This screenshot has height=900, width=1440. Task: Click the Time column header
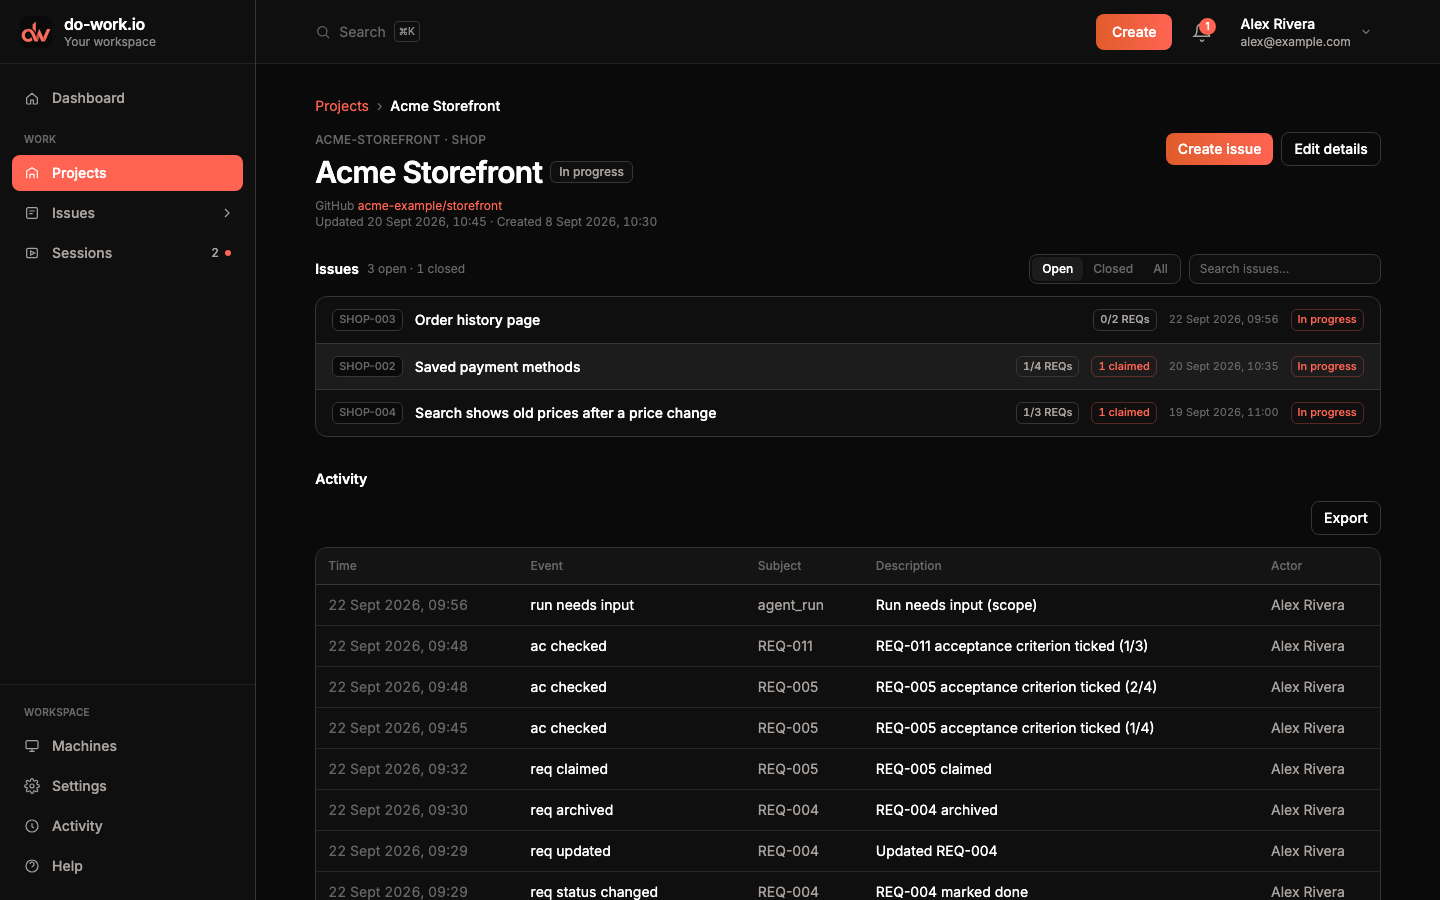(x=342, y=566)
